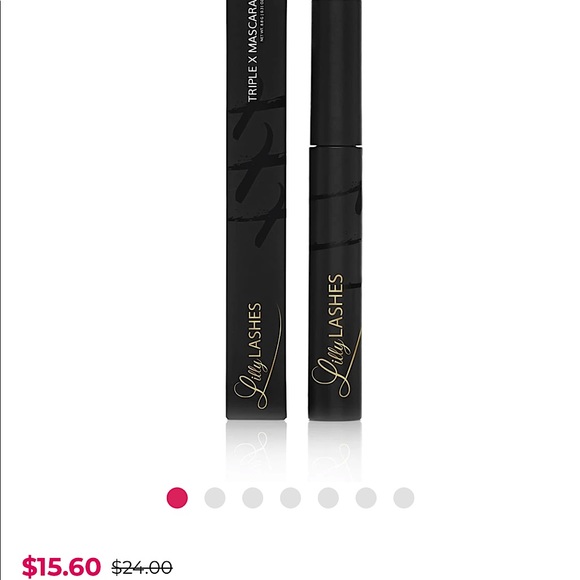Show the fourth product image dot

coord(290,498)
